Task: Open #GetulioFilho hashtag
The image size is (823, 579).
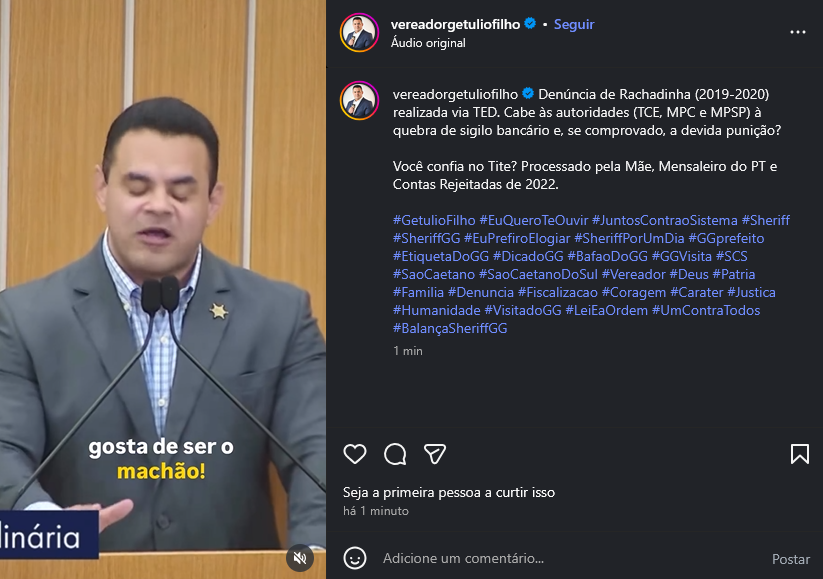Action: click(434, 220)
